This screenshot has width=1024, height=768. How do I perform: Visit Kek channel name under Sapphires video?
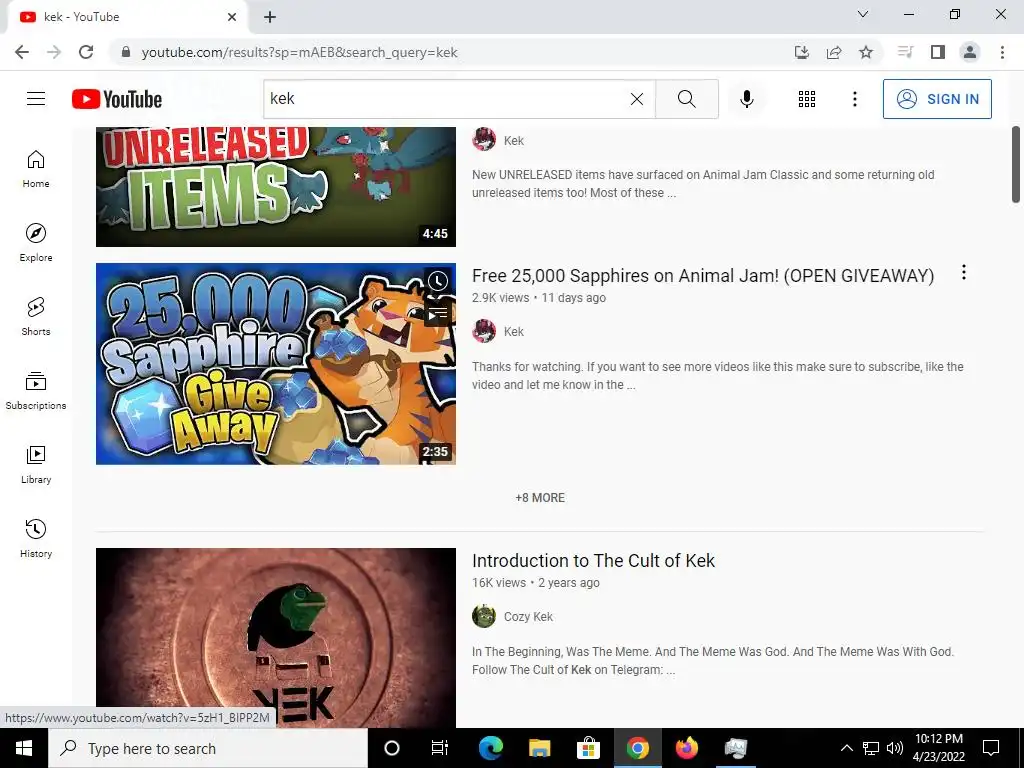tap(513, 332)
